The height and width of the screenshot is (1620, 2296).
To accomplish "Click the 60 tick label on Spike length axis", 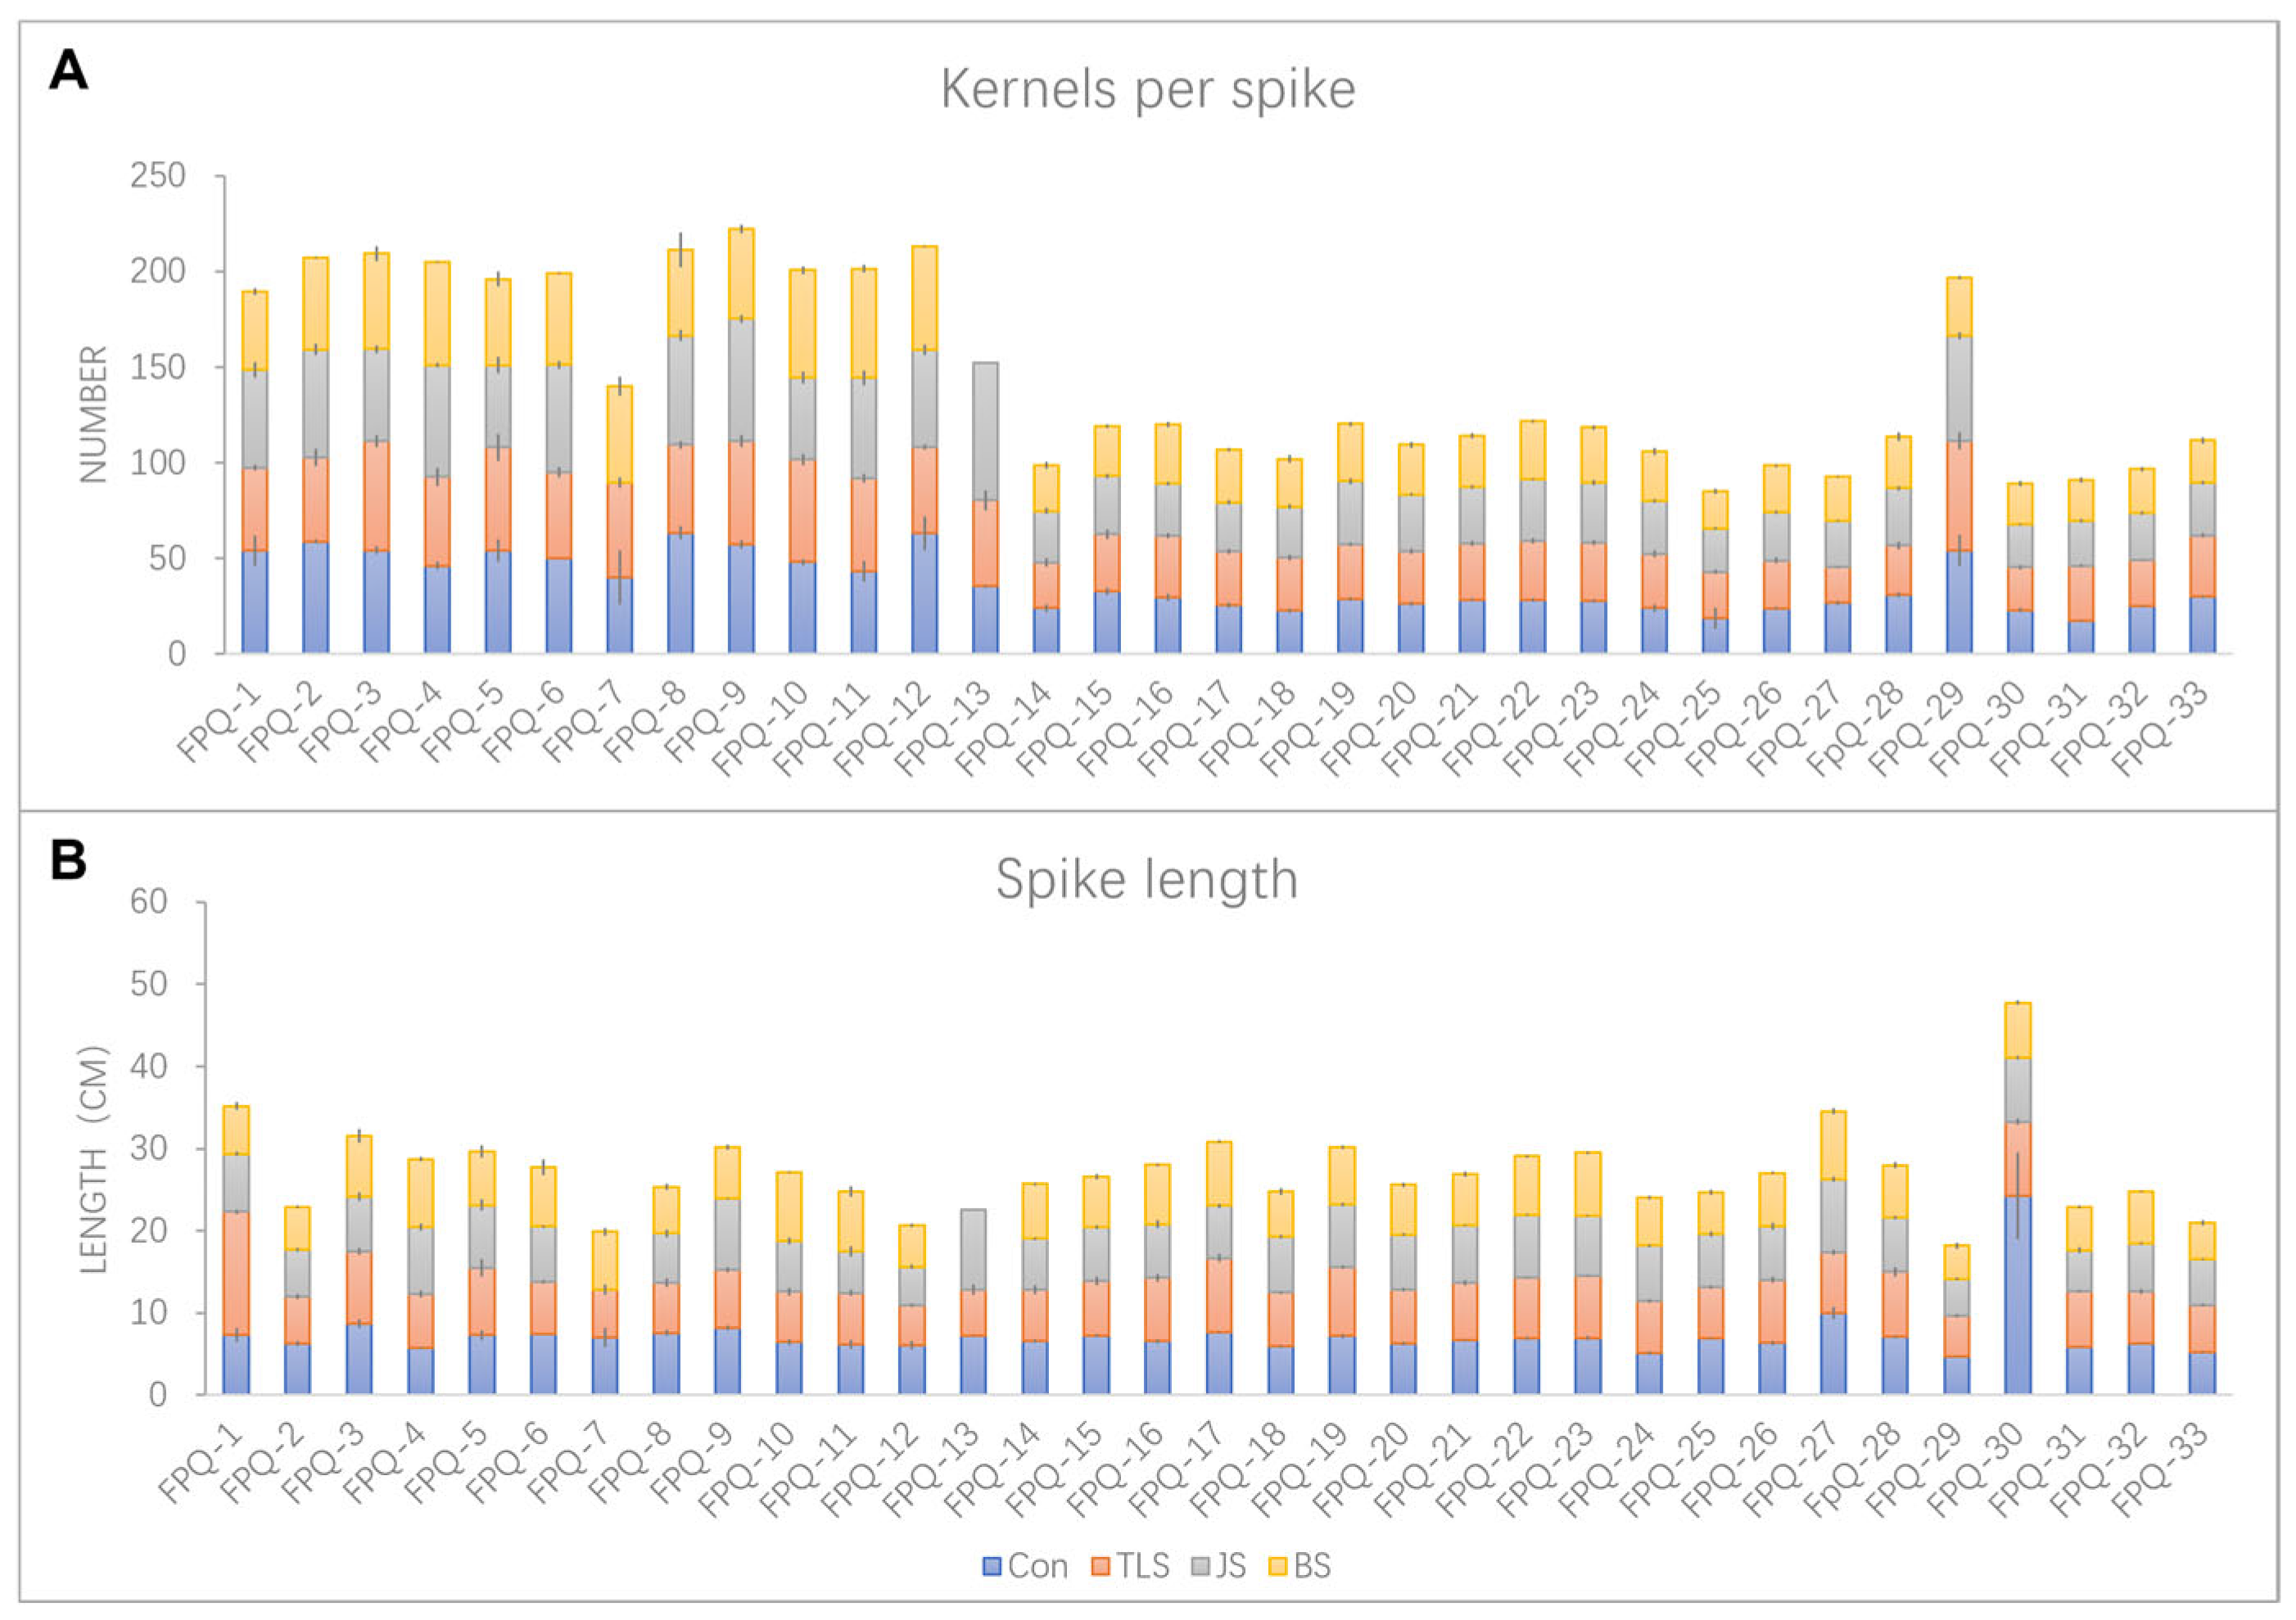I will (x=149, y=902).
